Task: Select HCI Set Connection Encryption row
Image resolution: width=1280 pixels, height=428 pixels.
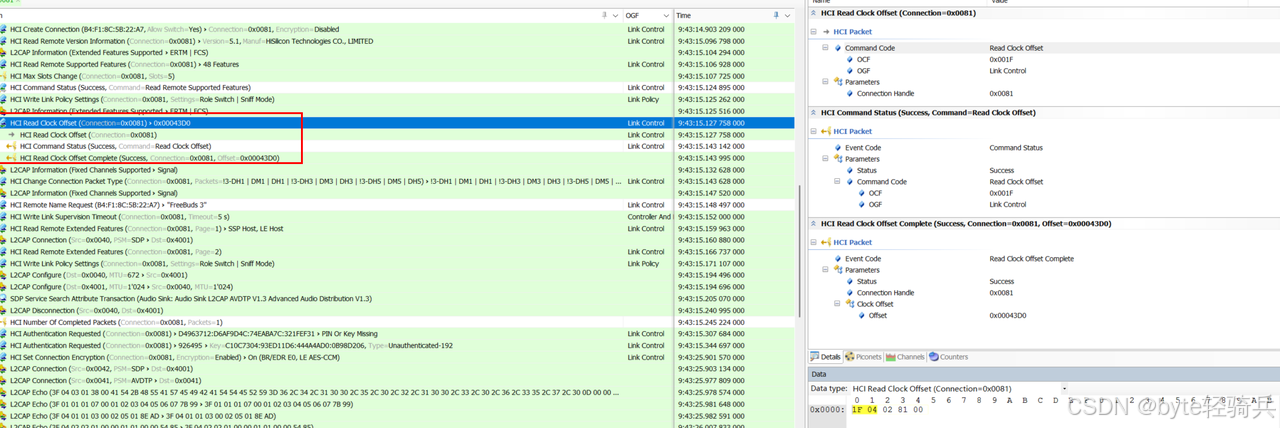Action: (x=398, y=357)
